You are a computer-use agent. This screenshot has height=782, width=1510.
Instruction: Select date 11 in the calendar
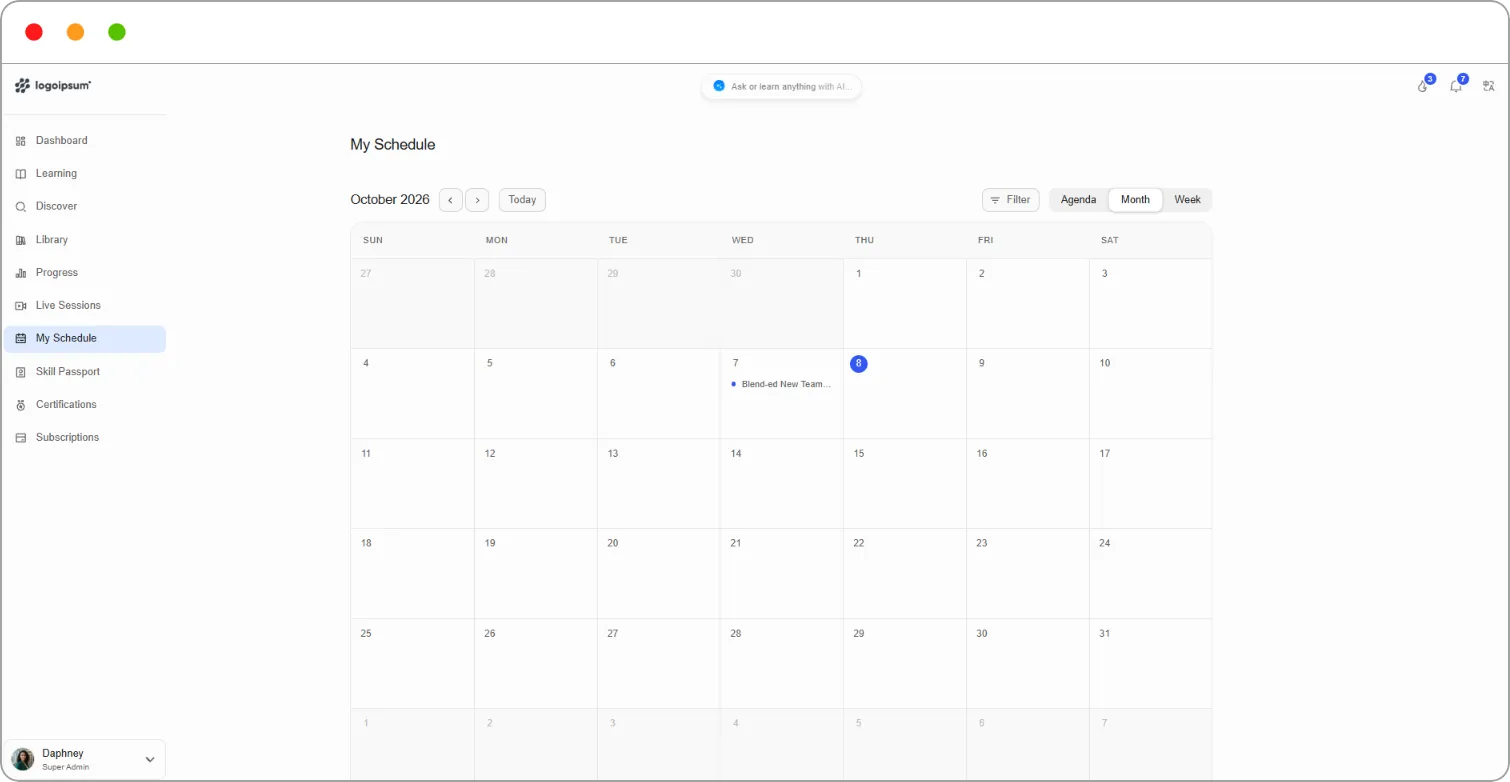point(366,454)
